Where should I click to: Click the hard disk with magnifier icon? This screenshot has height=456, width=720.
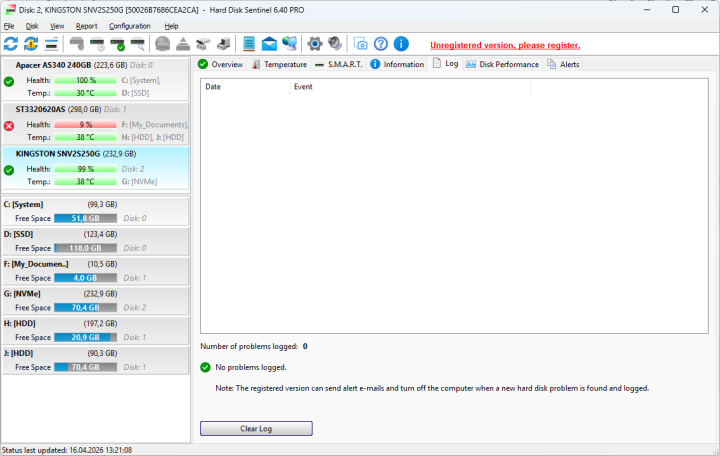pos(137,44)
